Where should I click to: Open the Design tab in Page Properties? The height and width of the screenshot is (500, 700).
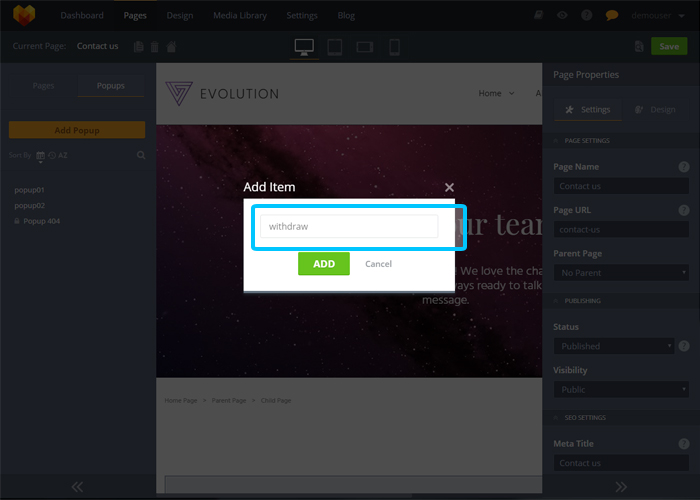tap(655, 110)
